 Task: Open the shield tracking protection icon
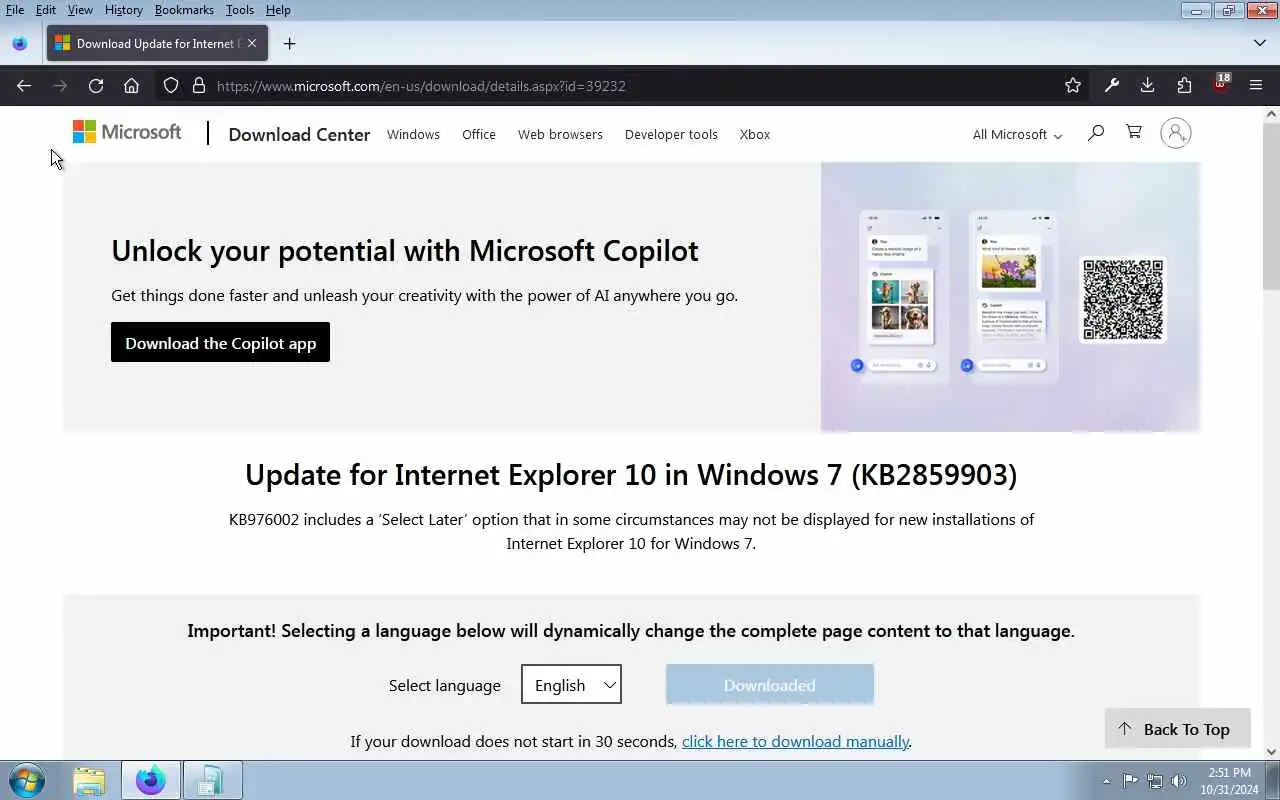(171, 86)
